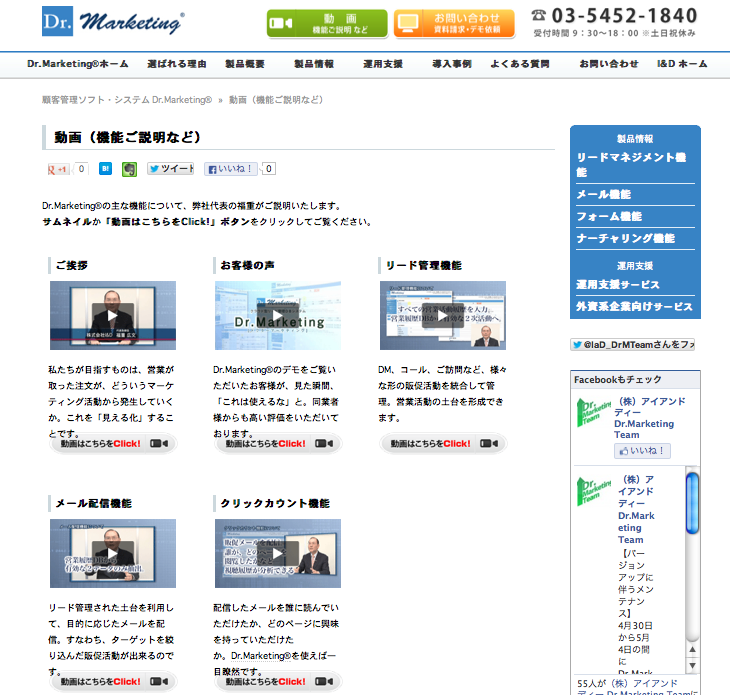Open the よくある質問 menu item

click(520, 64)
